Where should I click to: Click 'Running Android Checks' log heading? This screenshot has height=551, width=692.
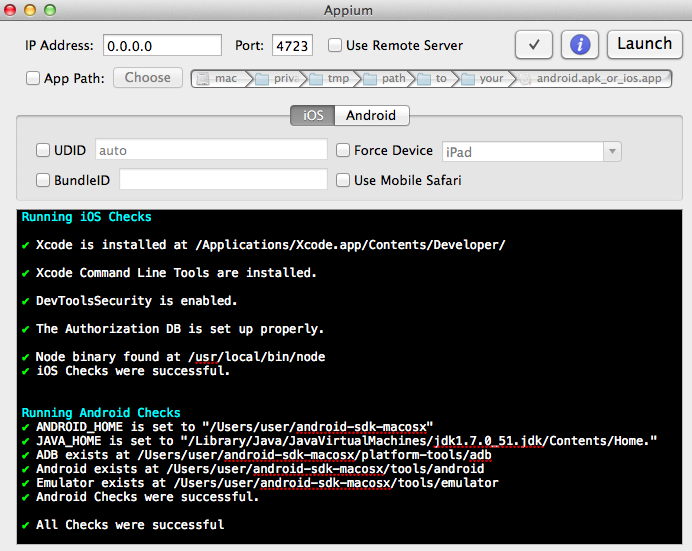click(x=101, y=412)
